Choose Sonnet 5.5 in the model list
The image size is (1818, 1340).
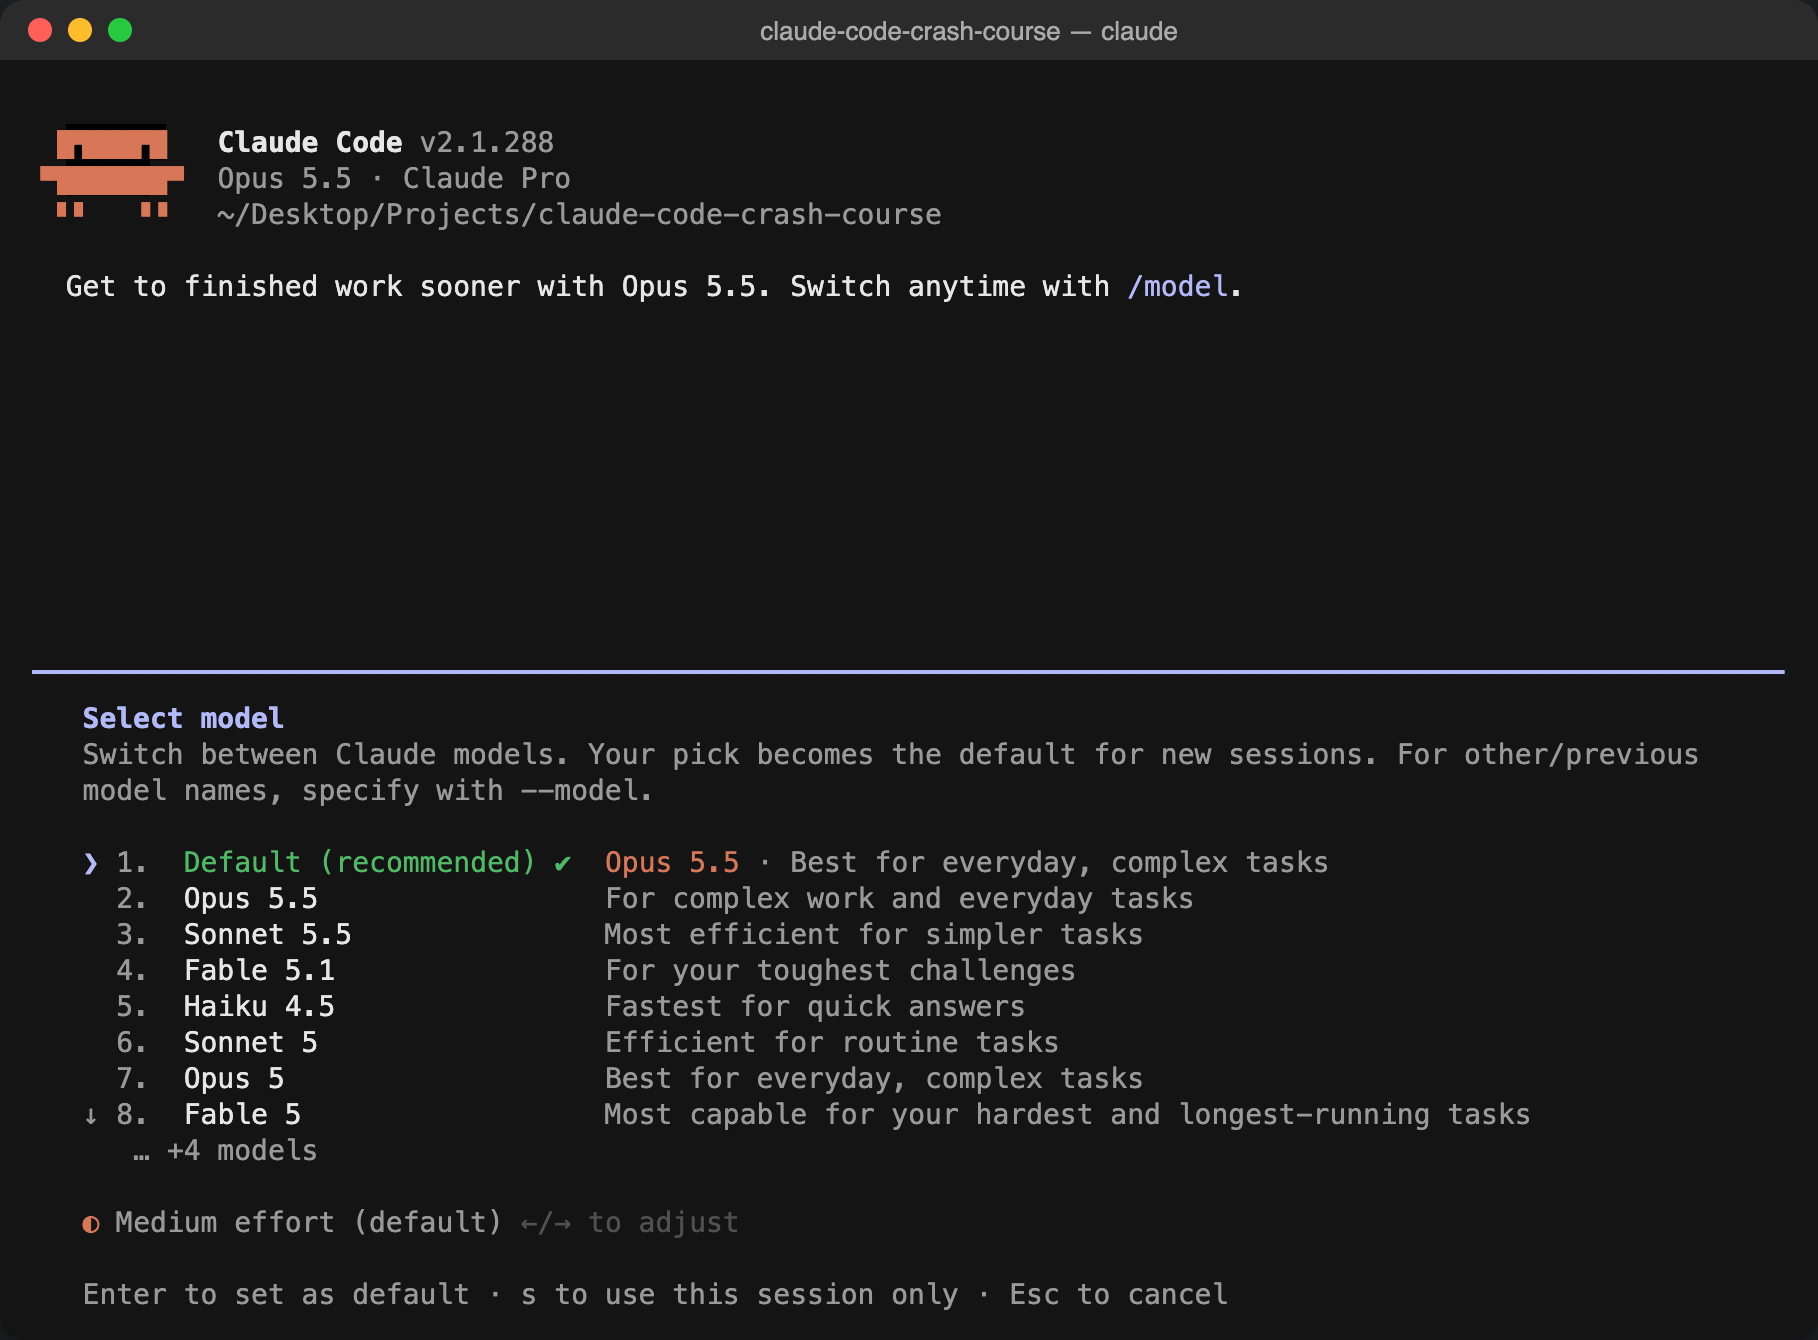click(x=268, y=934)
